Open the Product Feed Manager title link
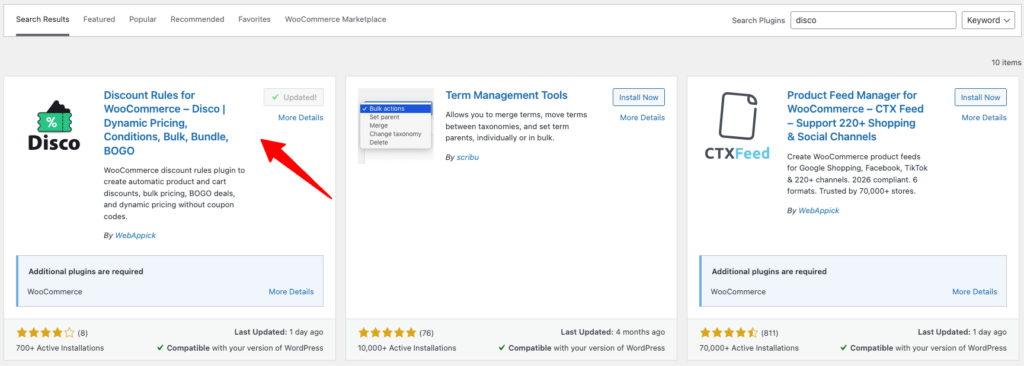 (x=856, y=116)
